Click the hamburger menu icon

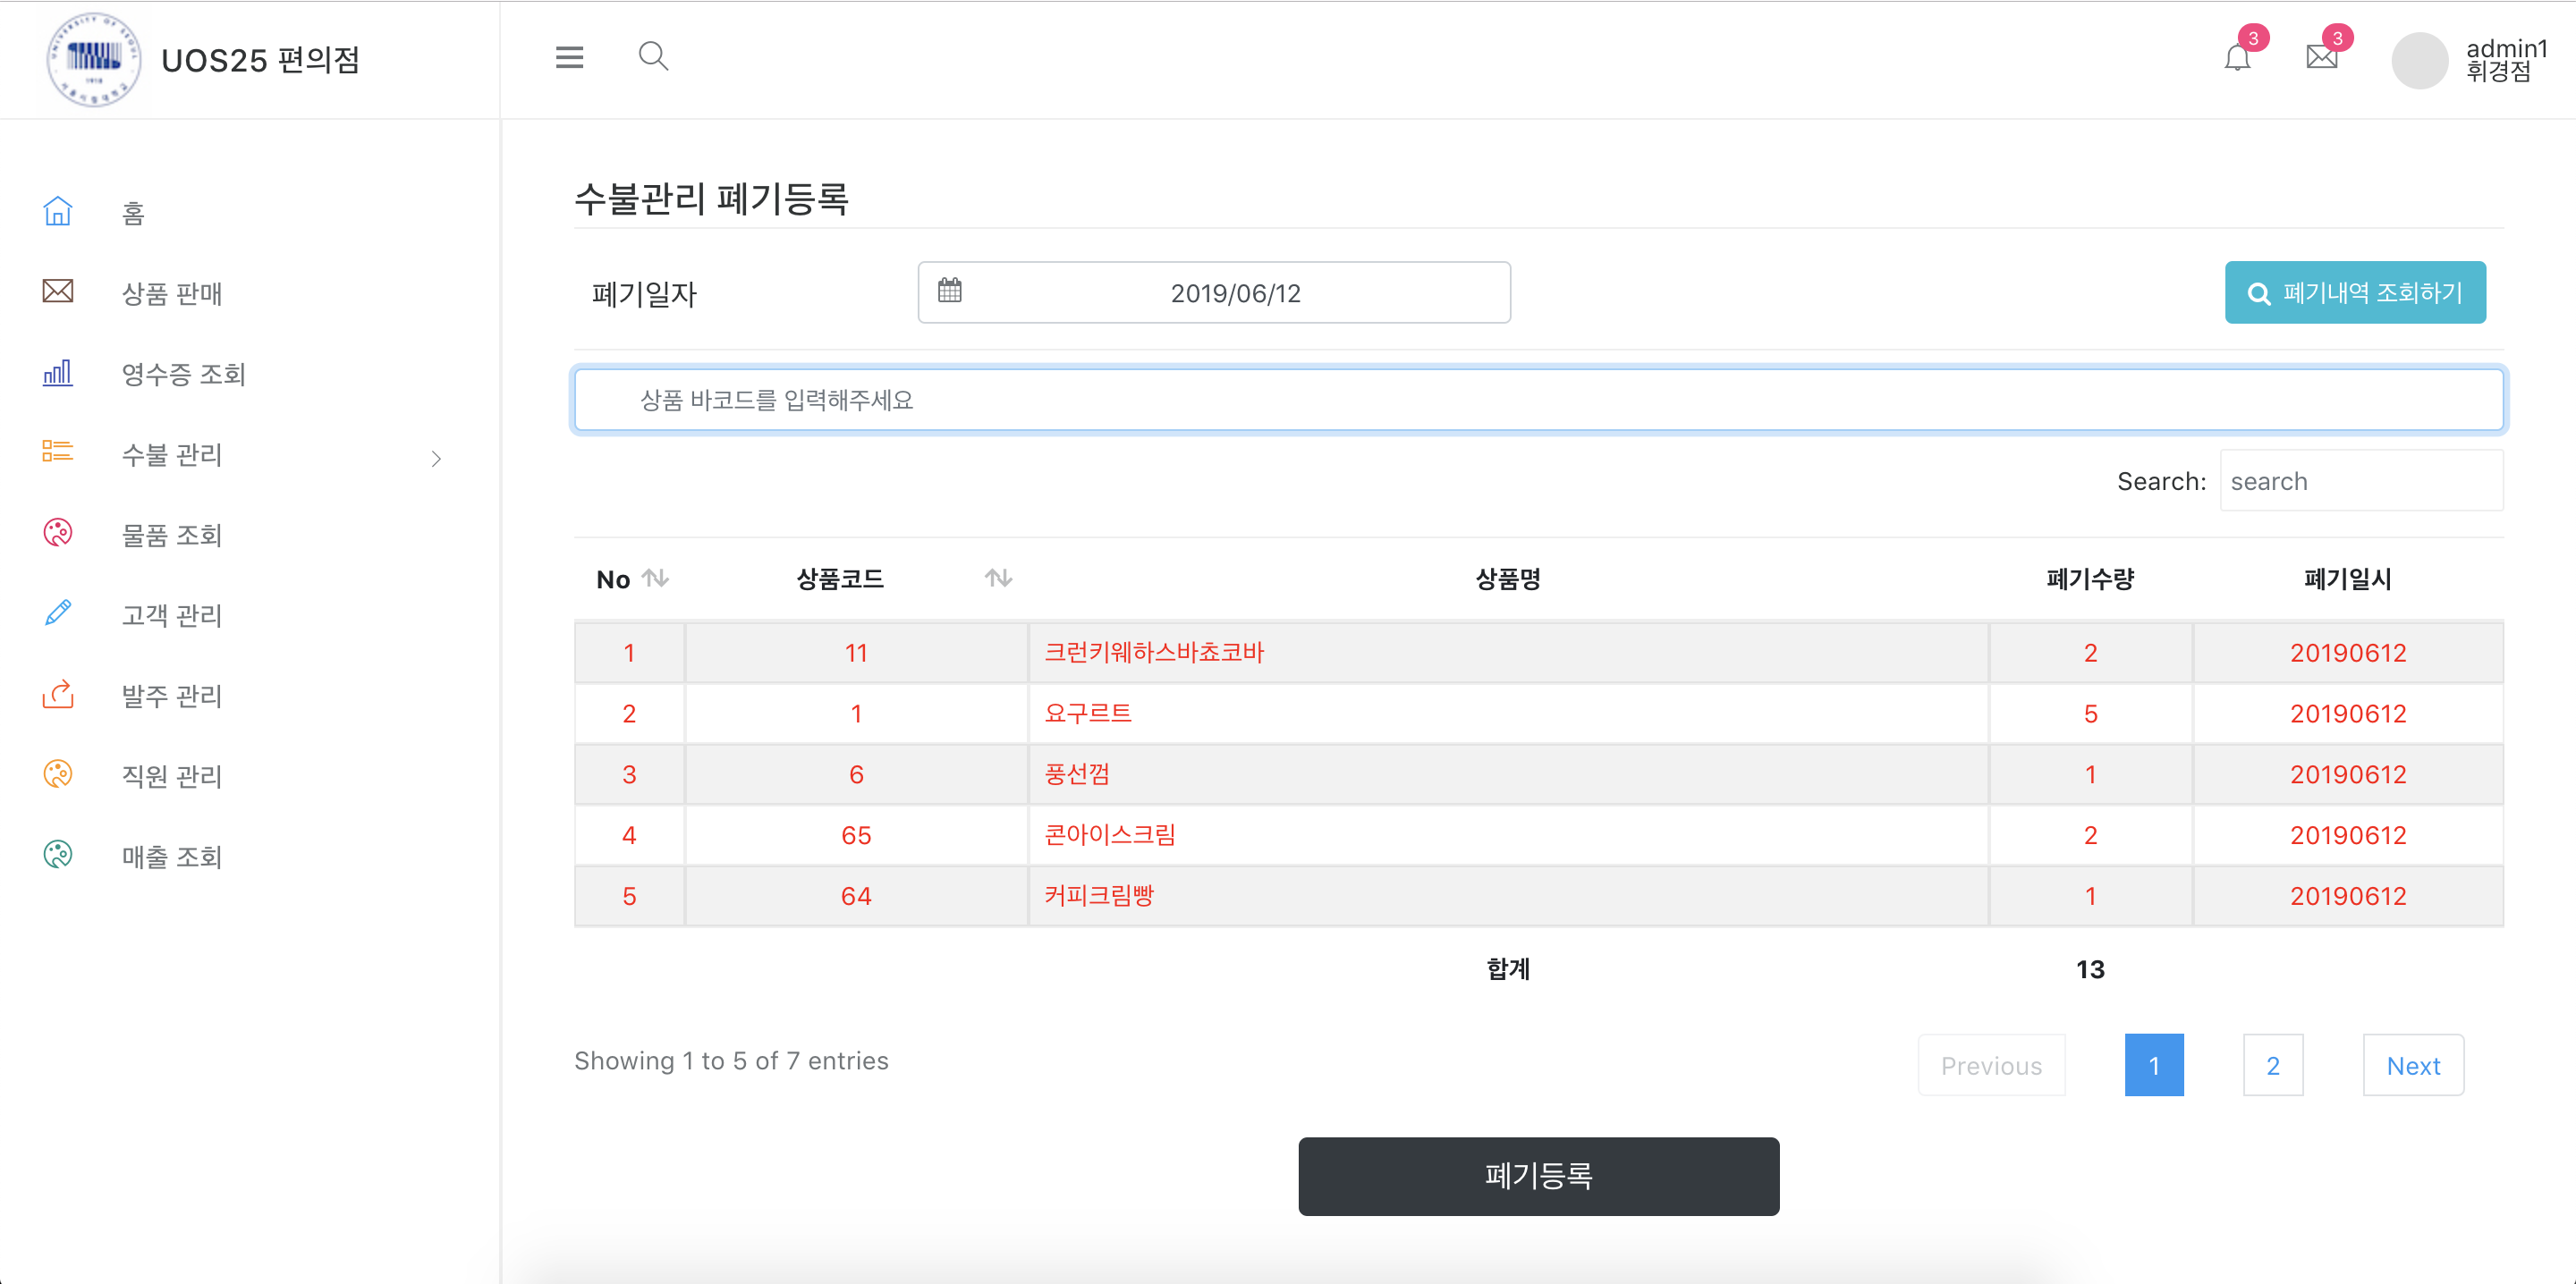(569, 57)
